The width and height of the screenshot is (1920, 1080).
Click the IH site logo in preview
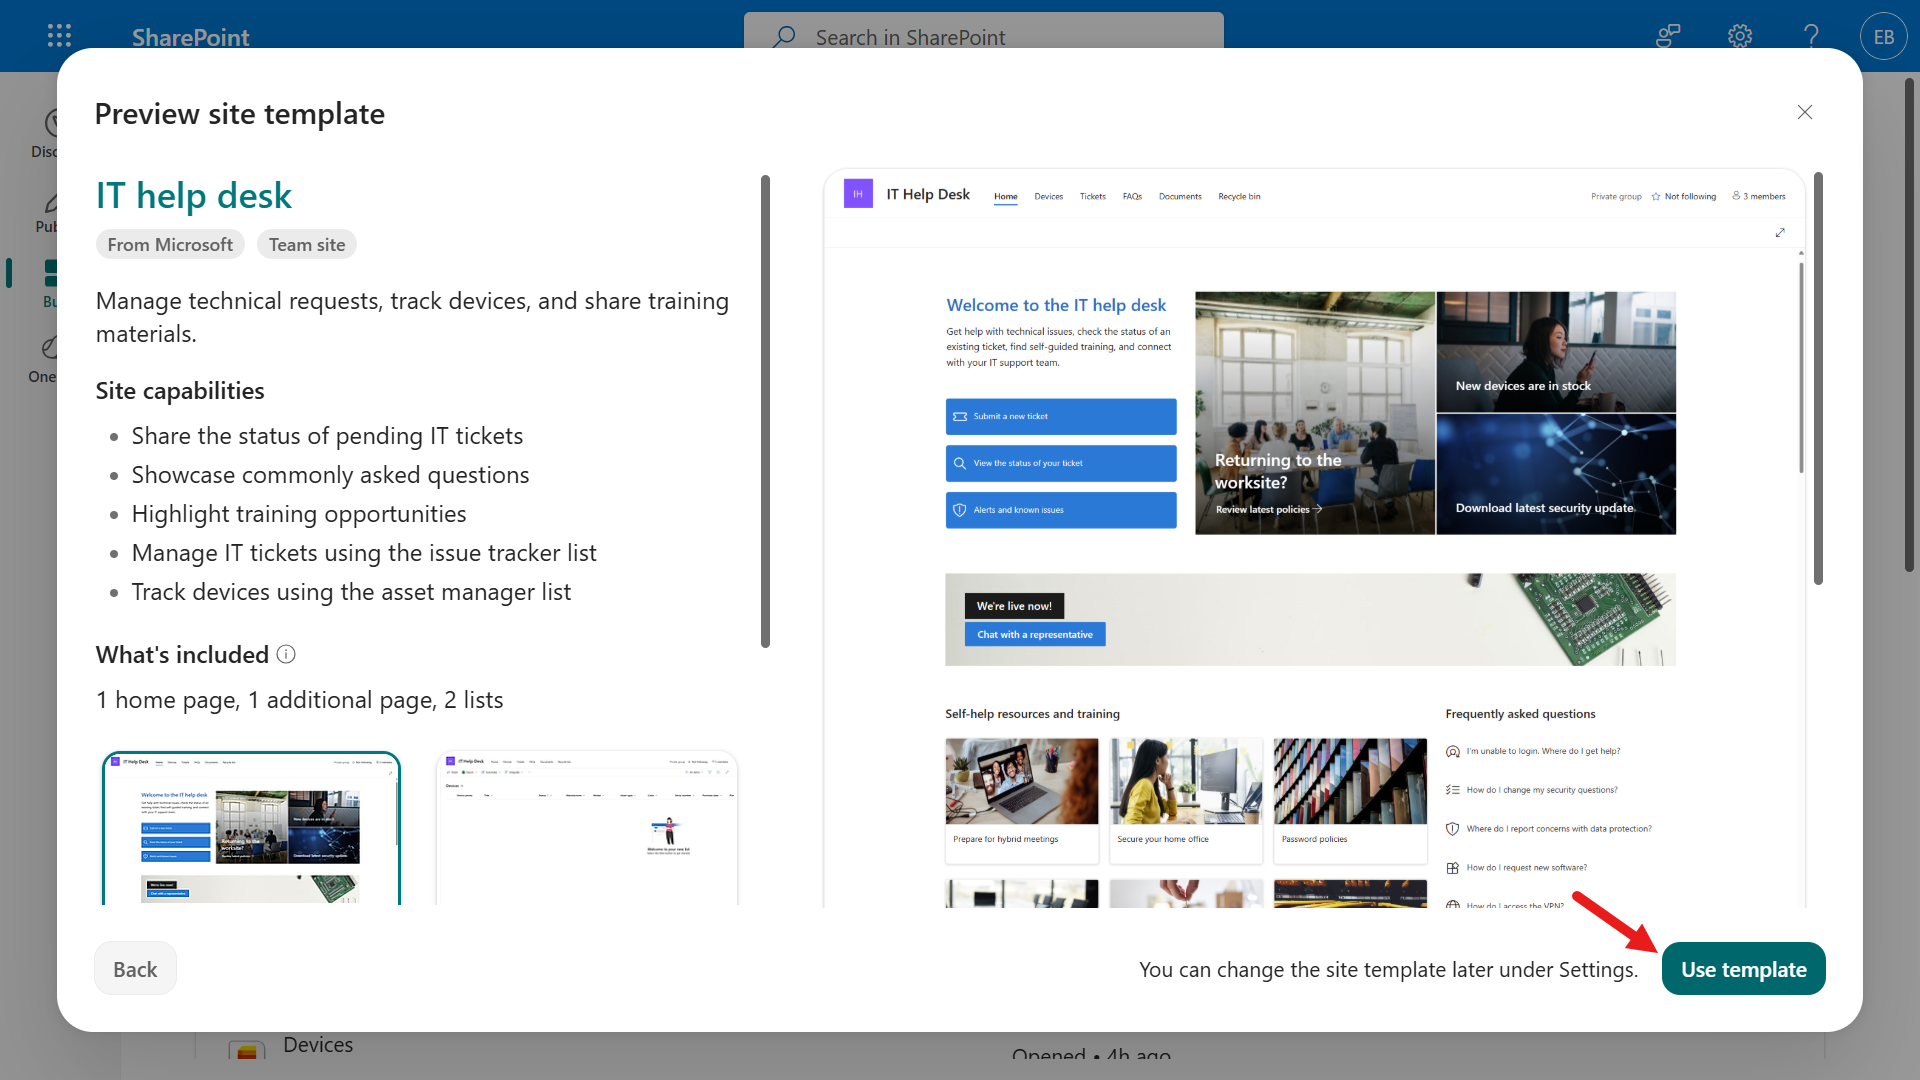[858, 194]
